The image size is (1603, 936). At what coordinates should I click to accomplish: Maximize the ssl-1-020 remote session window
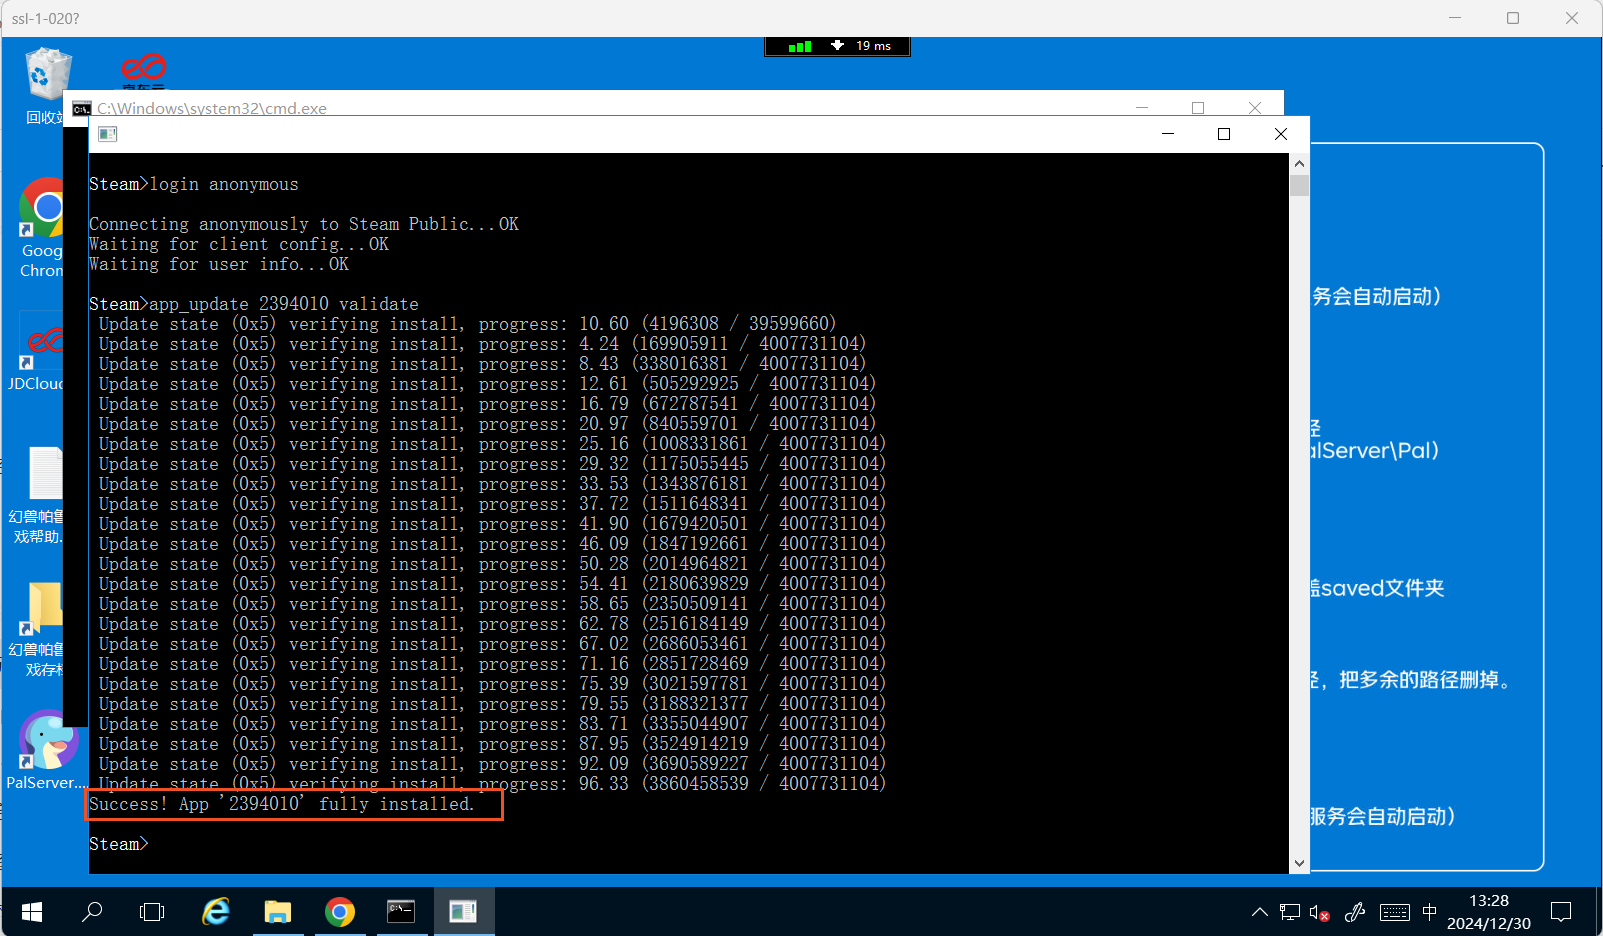[1513, 18]
